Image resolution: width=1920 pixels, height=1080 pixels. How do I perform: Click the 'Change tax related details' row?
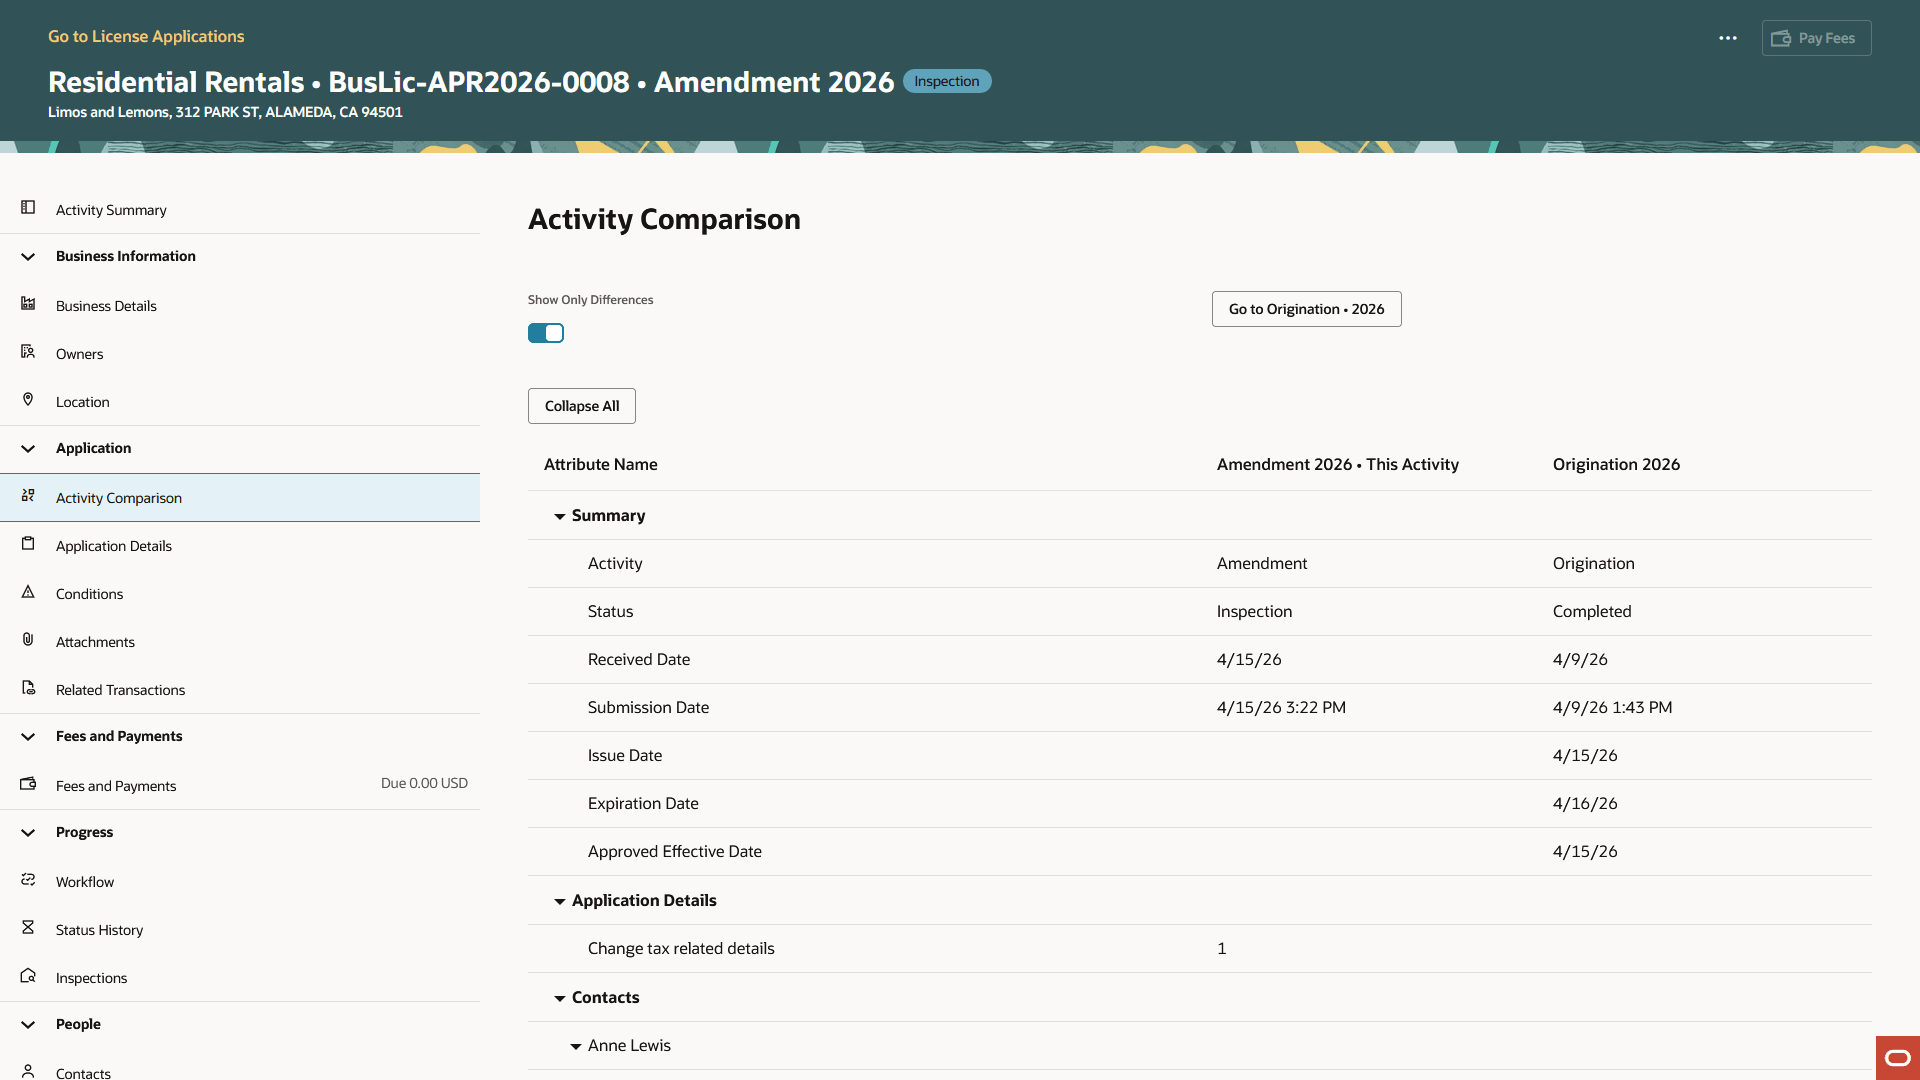pos(1200,948)
